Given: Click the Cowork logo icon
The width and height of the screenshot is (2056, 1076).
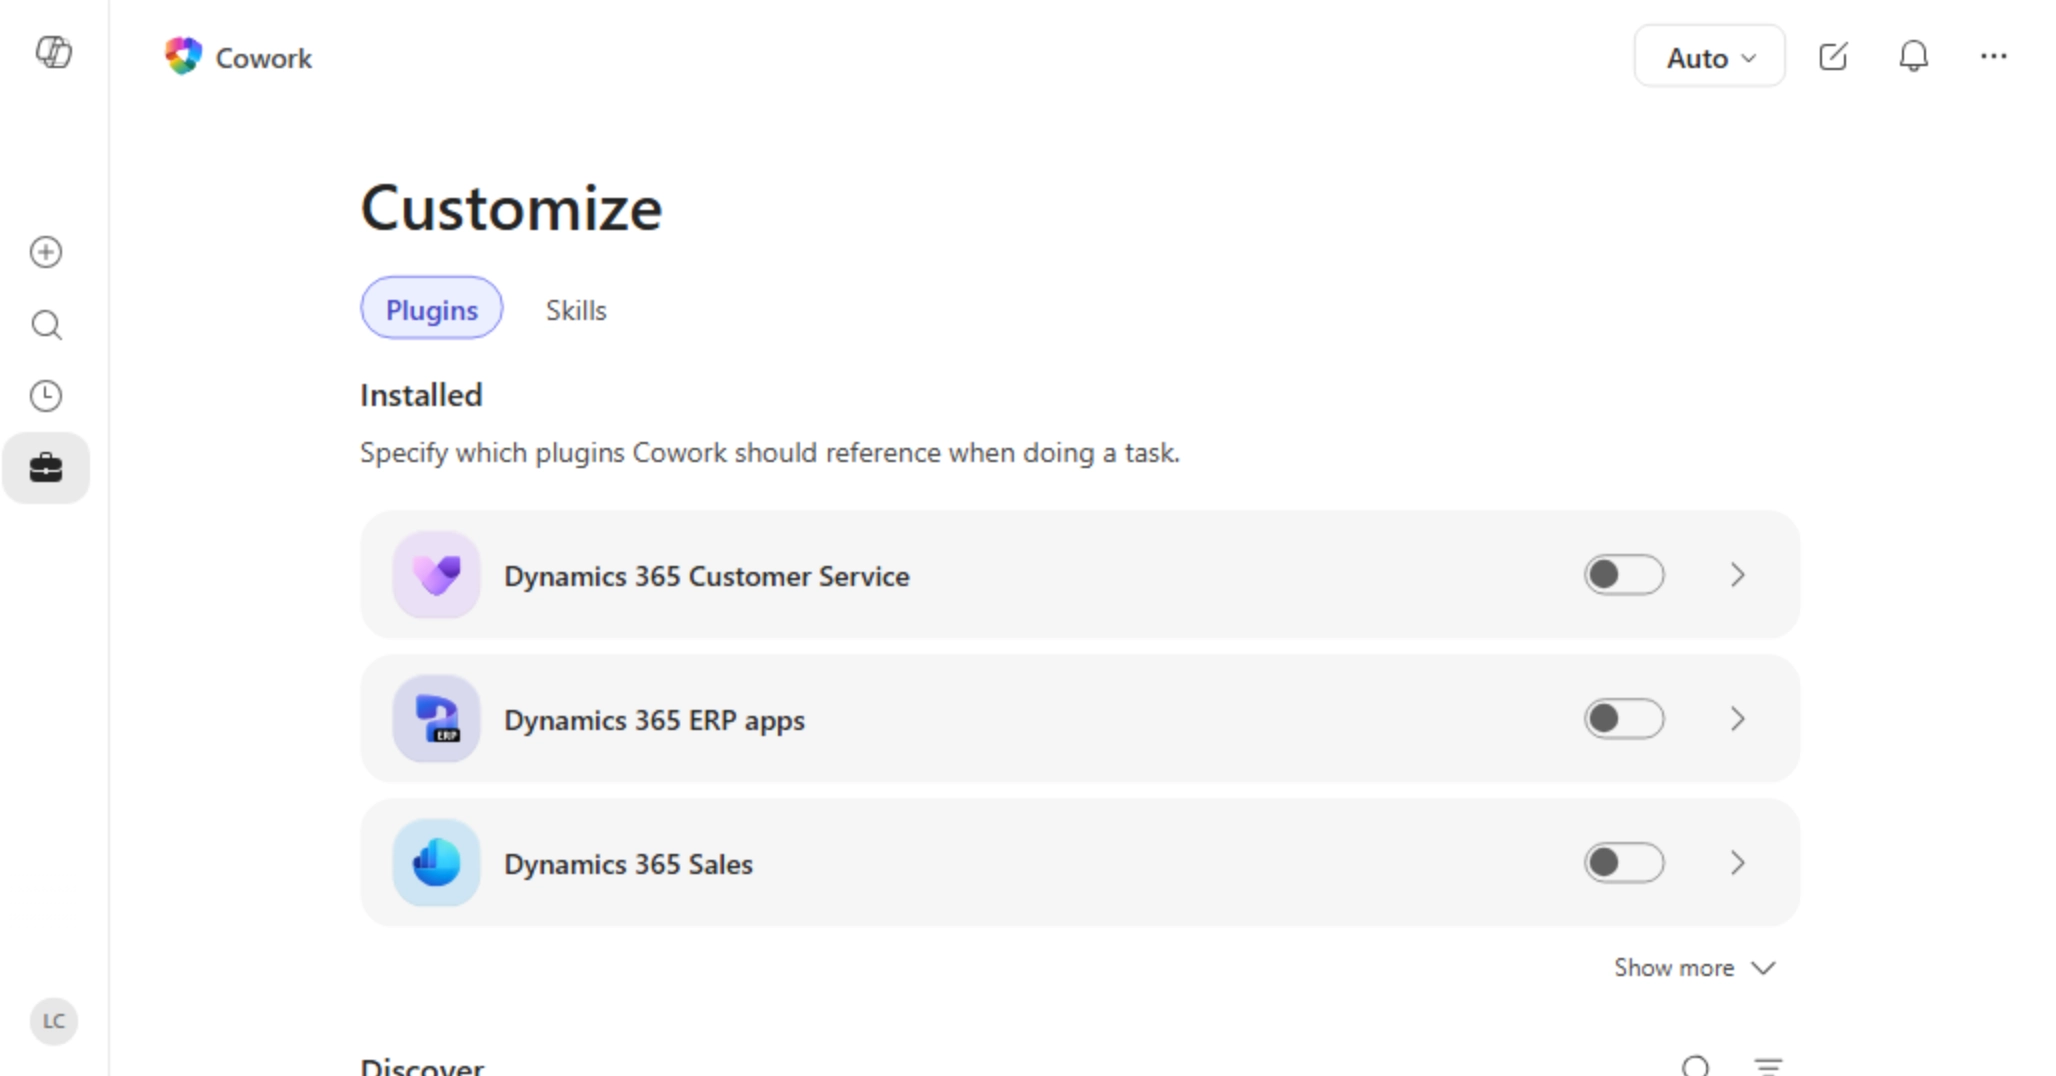Looking at the screenshot, I should (x=183, y=57).
